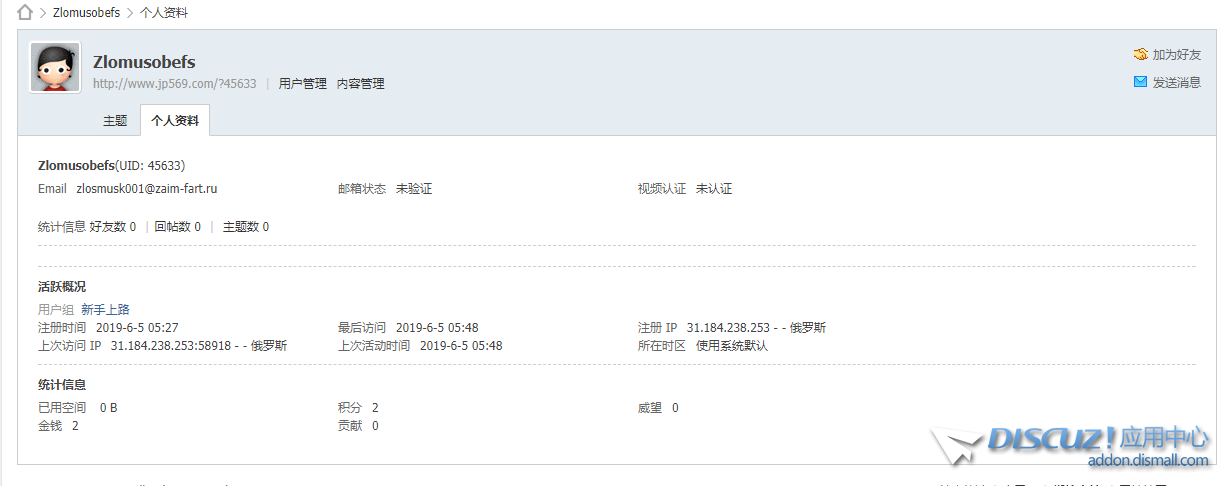The height and width of the screenshot is (486, 1227).
Task: Click the 发送消息 text link
Action: 1177,83
